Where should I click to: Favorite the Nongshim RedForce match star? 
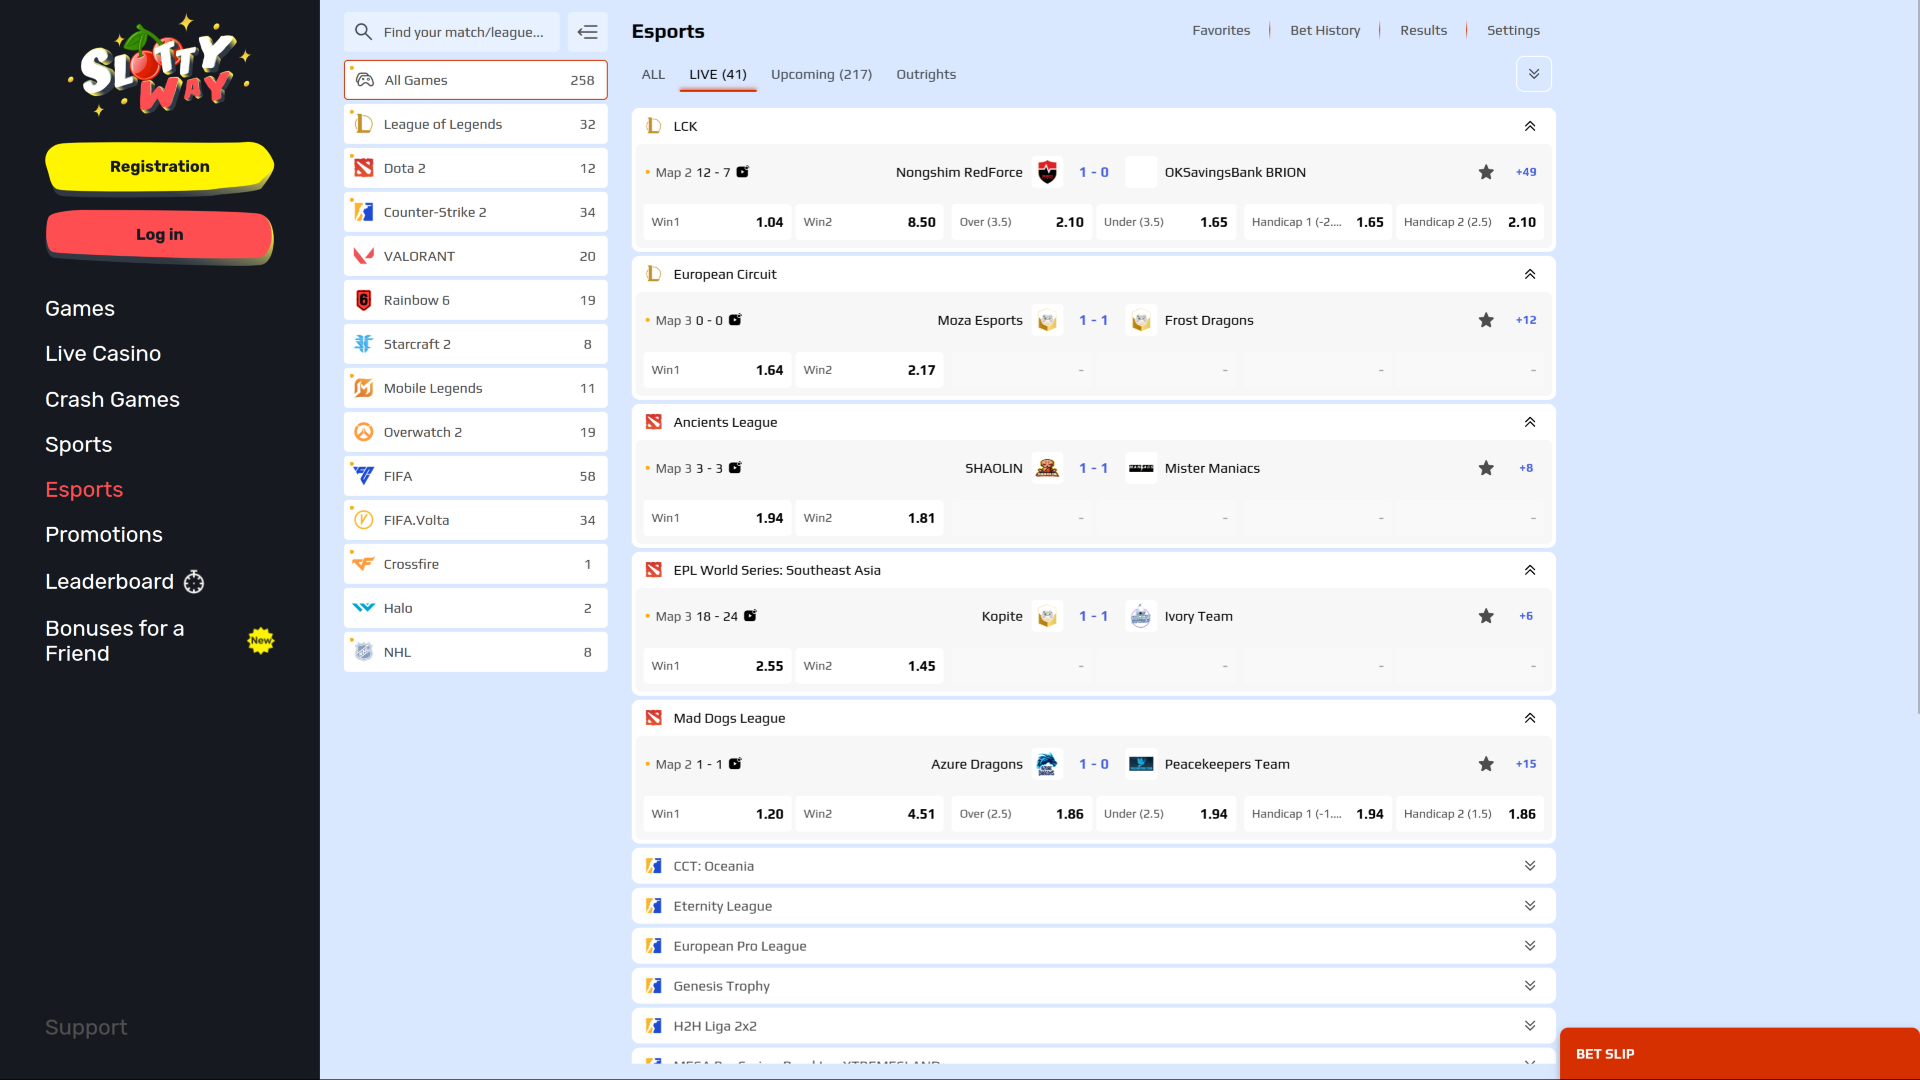tap(1486, 172)
